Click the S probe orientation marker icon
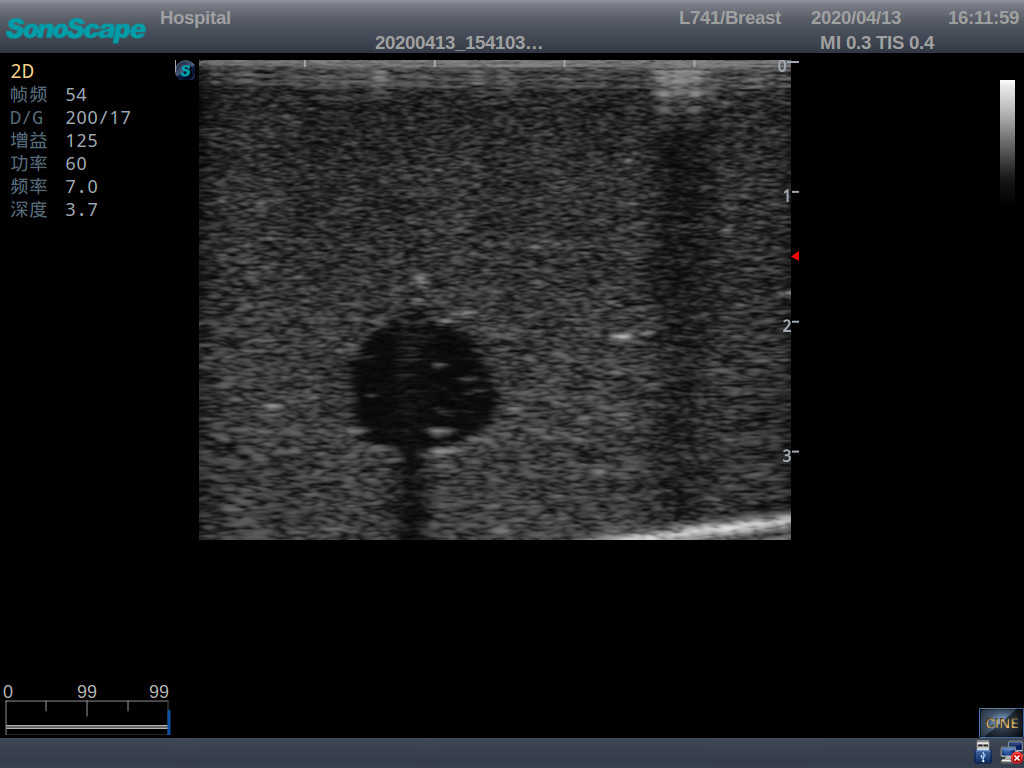The height and width of the screenshot is (768, 1024). point(184,70)
